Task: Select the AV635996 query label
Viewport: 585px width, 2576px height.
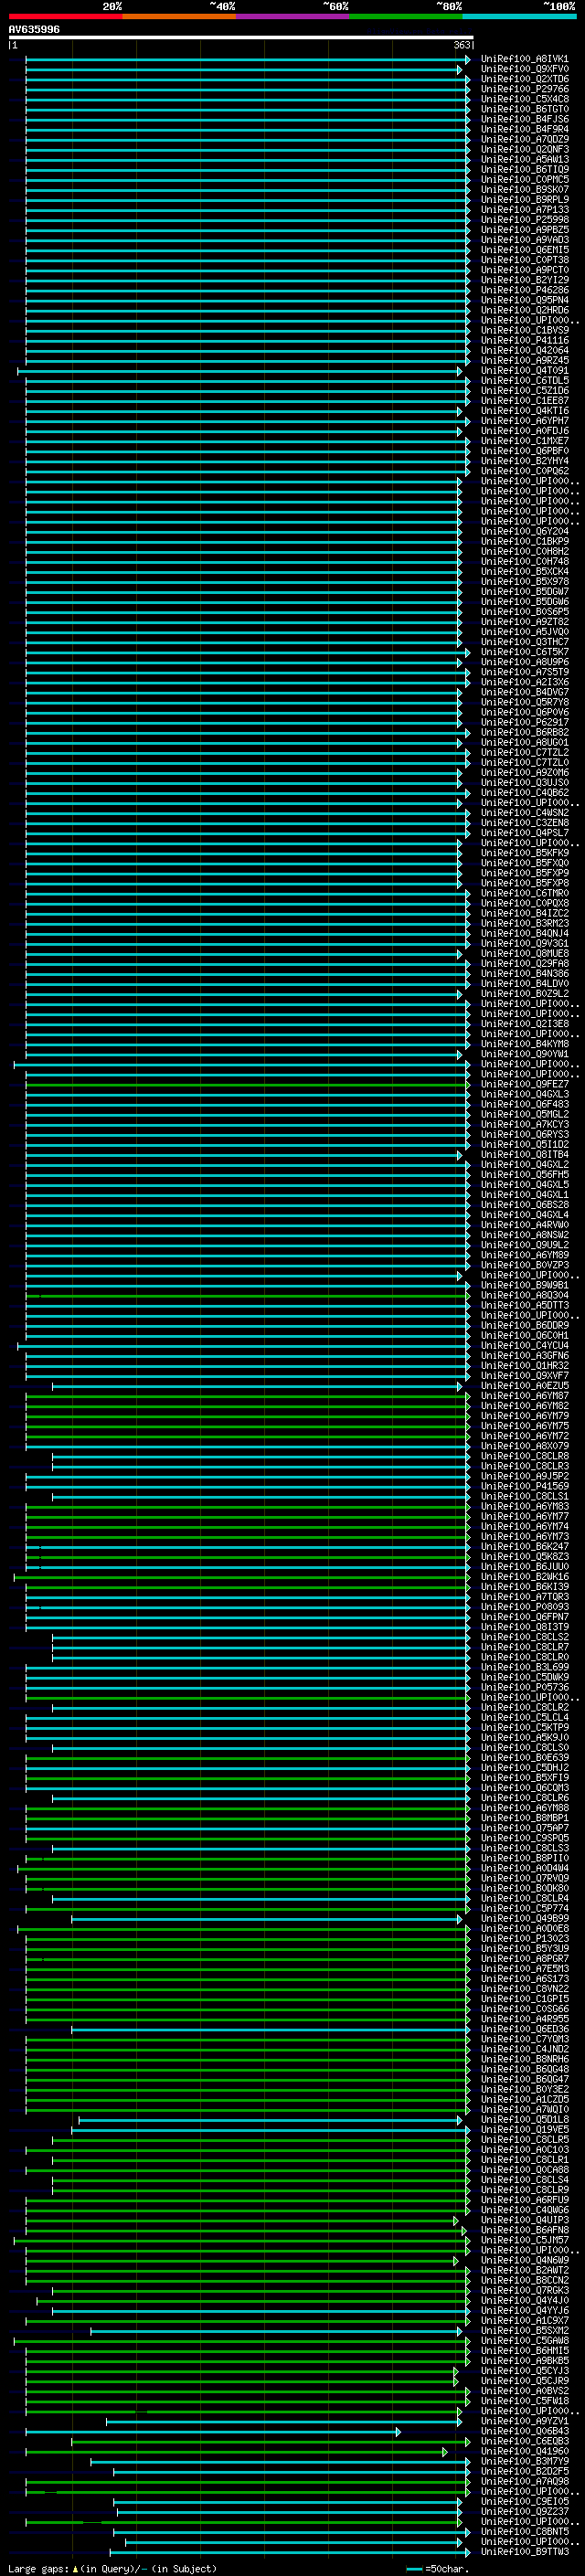Action: 34,30
